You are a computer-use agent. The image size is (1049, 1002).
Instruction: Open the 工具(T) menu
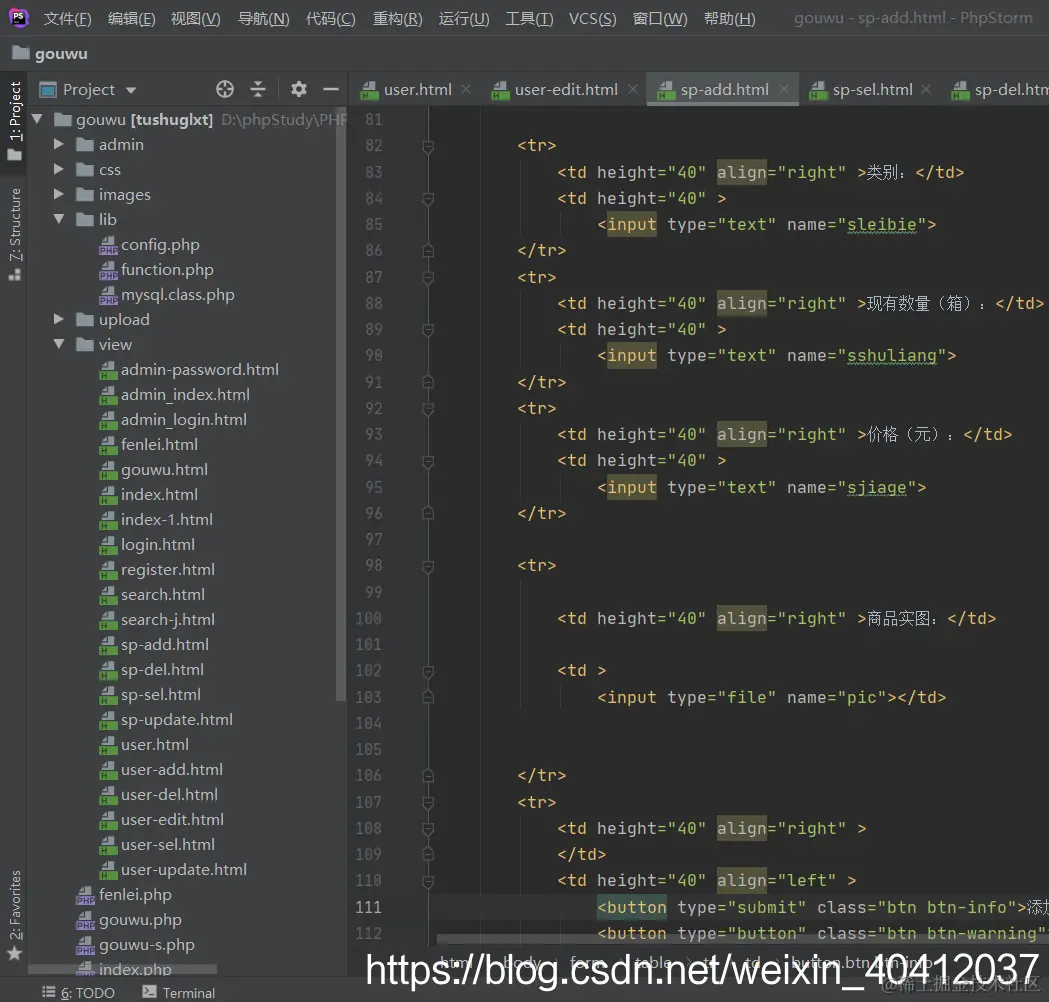[x=529, y=19]
